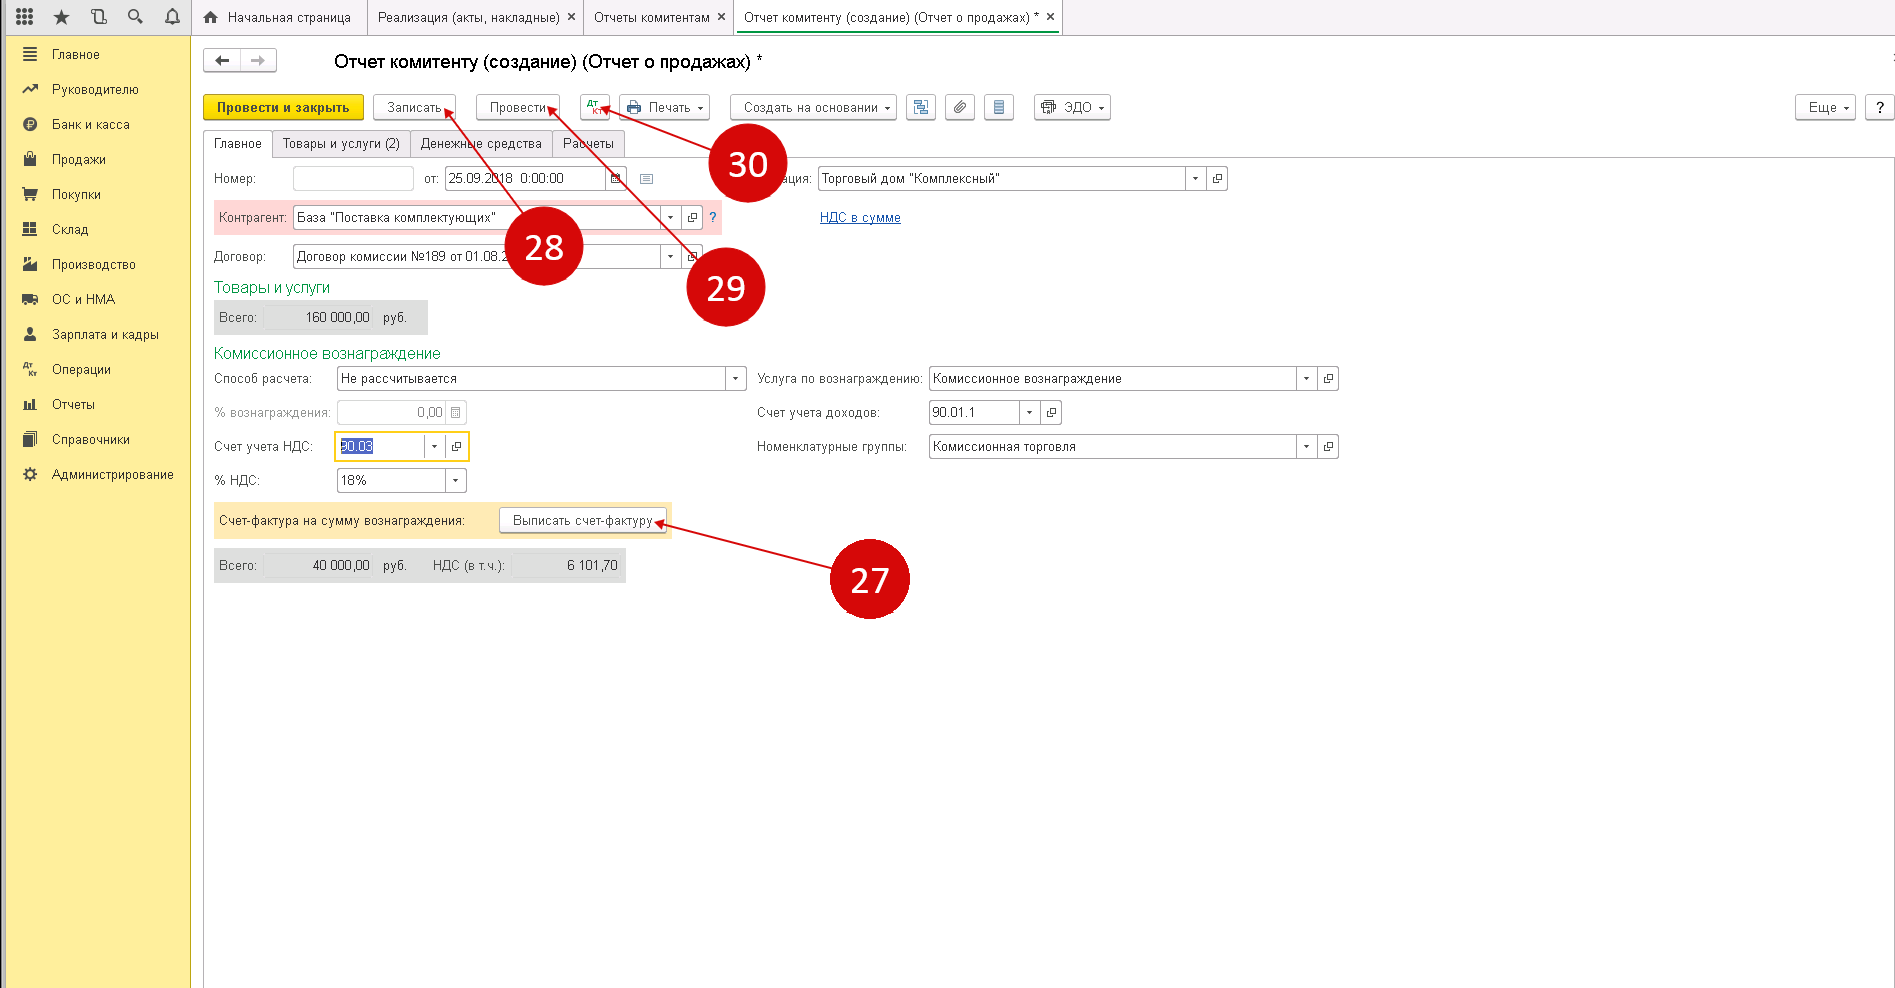
Task: Click the НДС в сумме link
Action: pos(860,218)
